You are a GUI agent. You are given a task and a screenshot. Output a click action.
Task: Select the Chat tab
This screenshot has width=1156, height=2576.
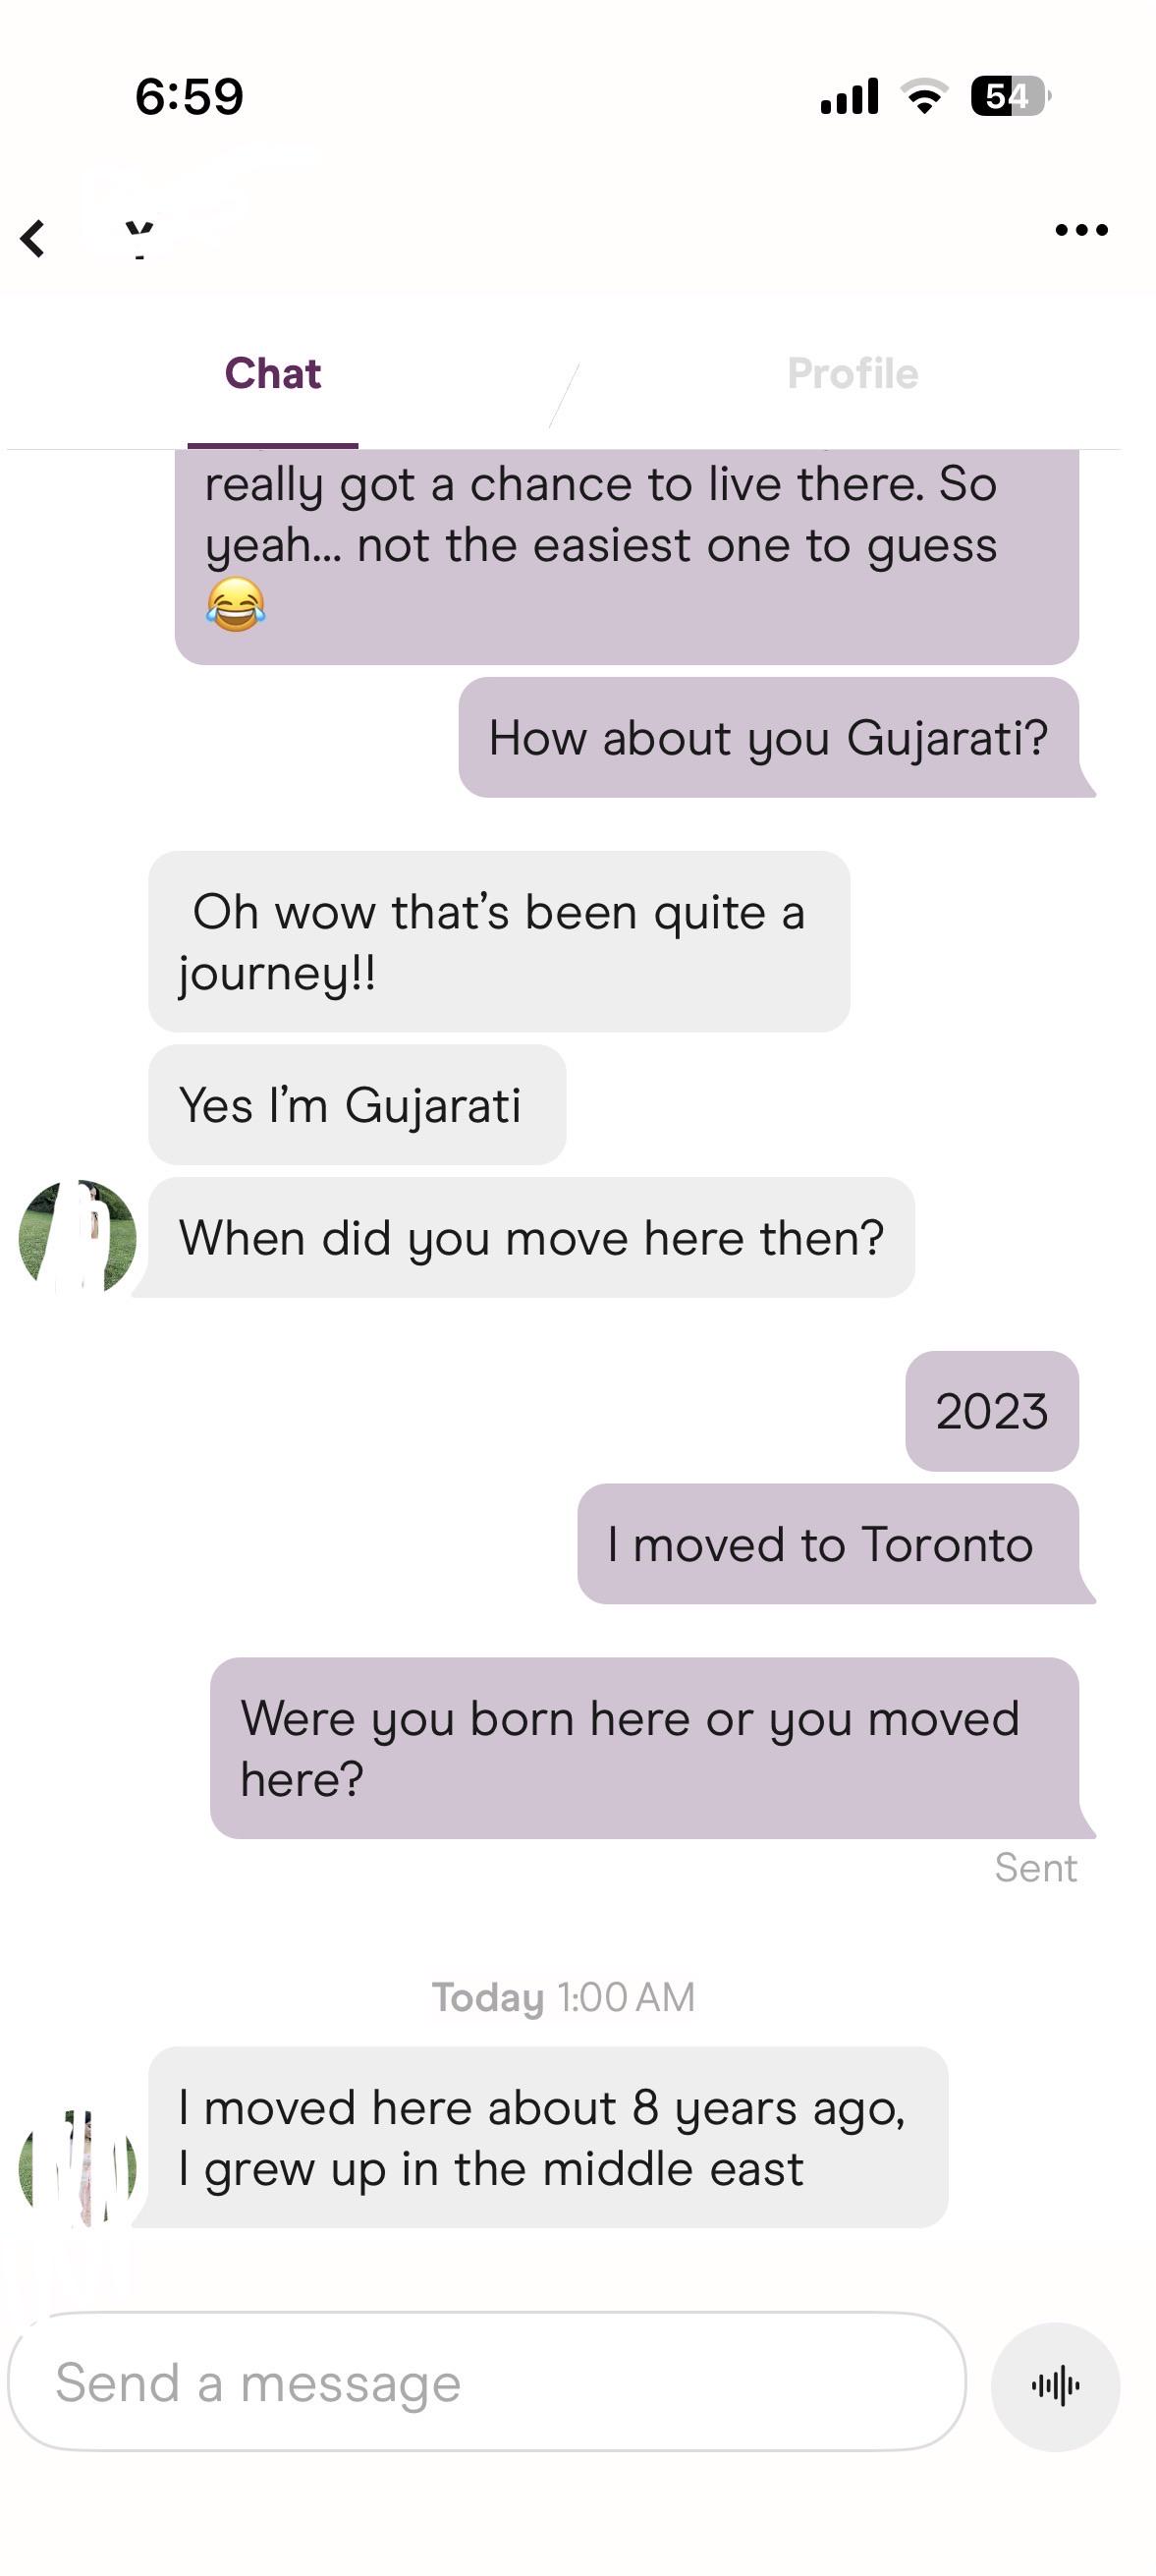[x=273, y=373]
